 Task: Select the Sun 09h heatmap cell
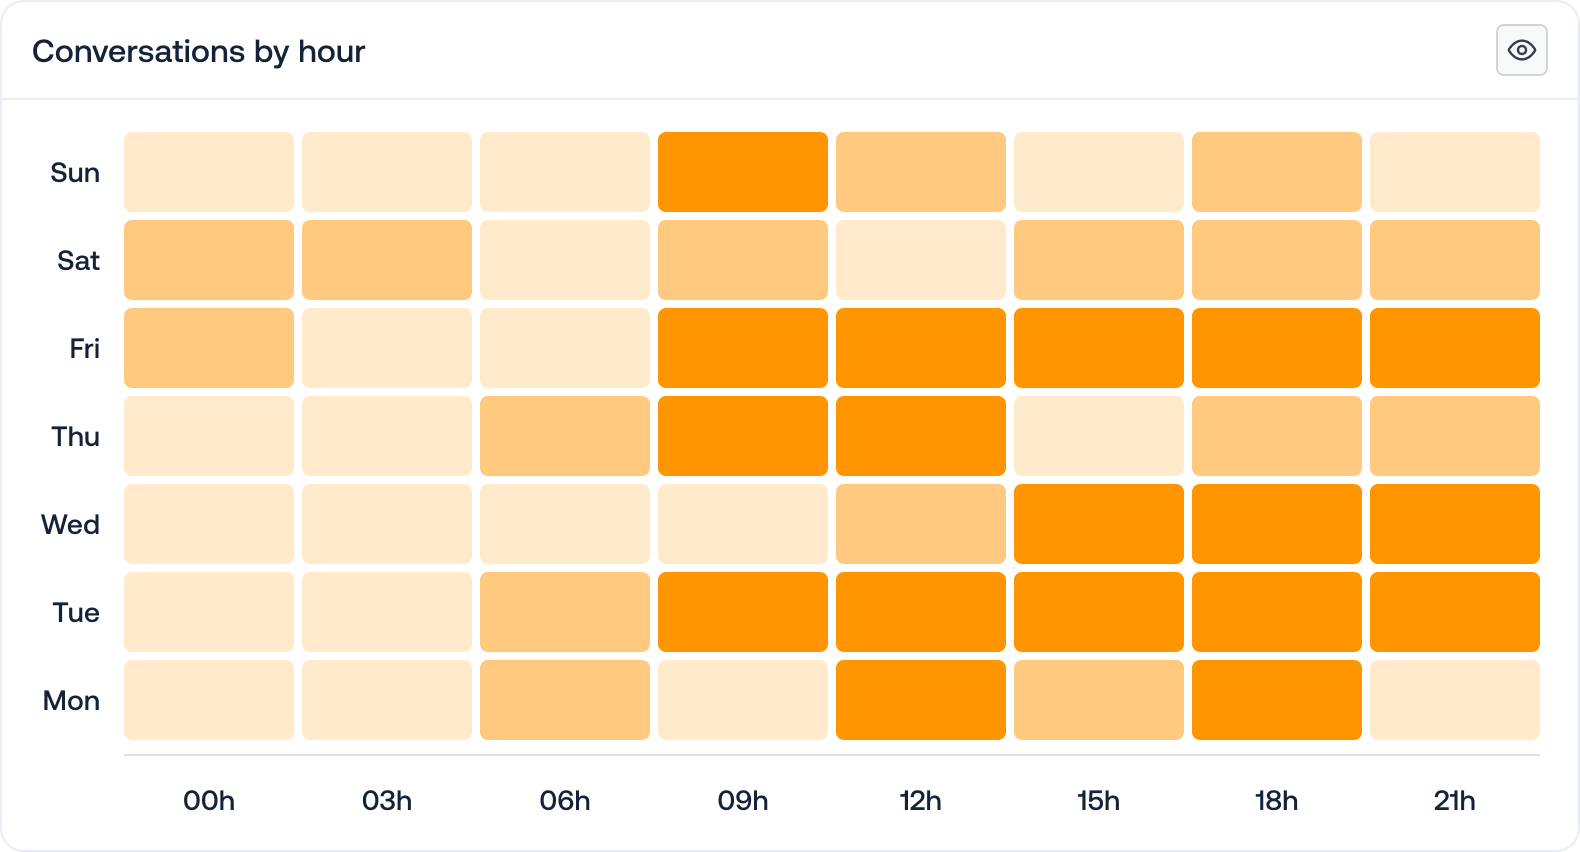point(742,172)
